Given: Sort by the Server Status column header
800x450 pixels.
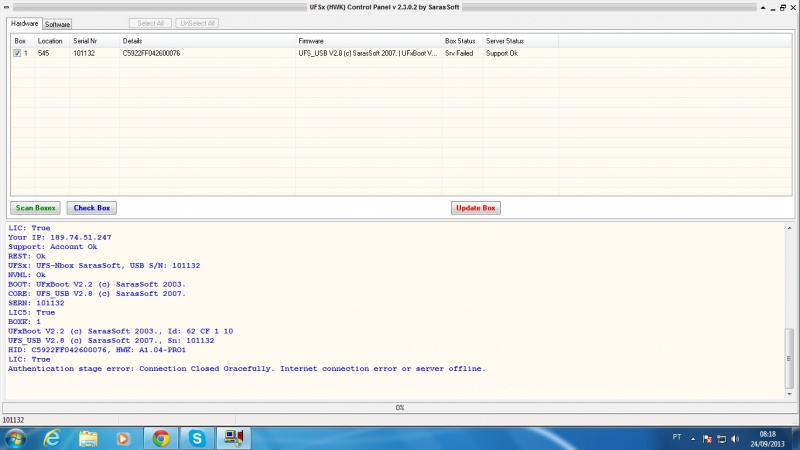Looking at the screenshot, I should coord(520,41).
